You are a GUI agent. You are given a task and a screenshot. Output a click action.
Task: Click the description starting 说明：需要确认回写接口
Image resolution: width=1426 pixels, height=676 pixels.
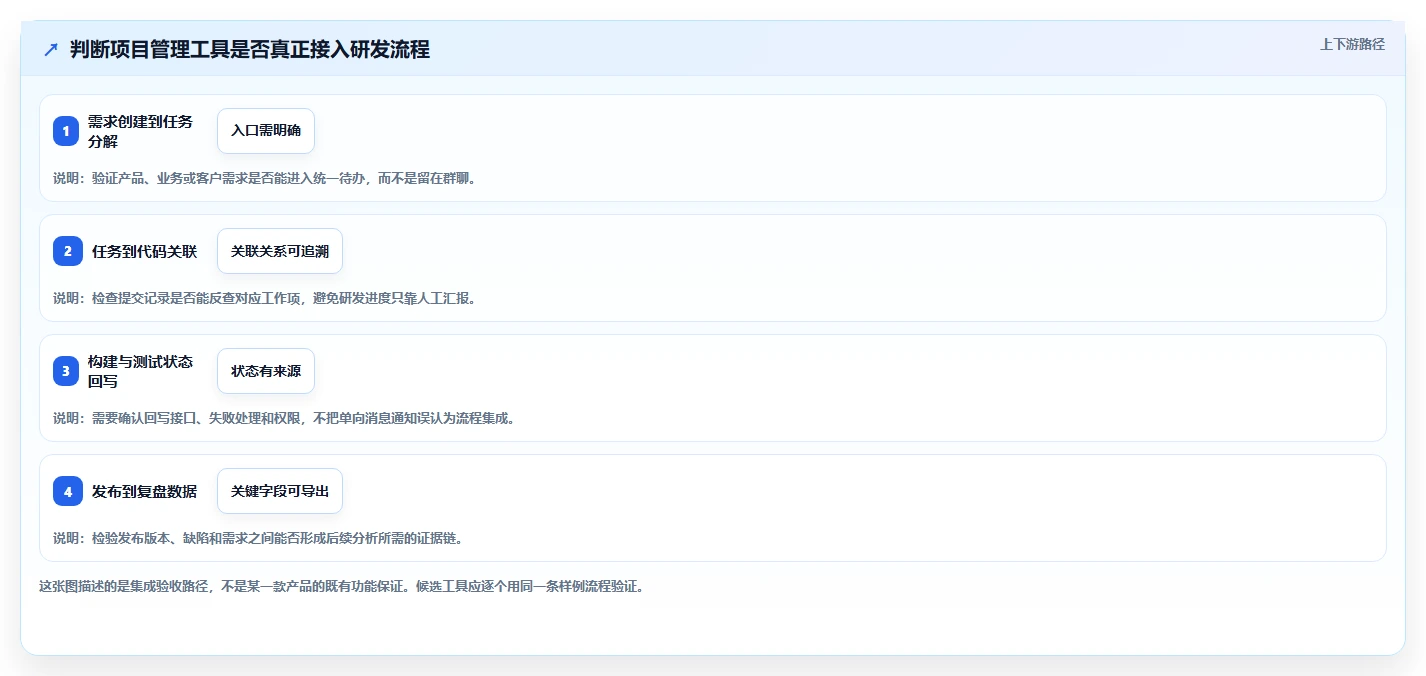(x=284, y=418)
